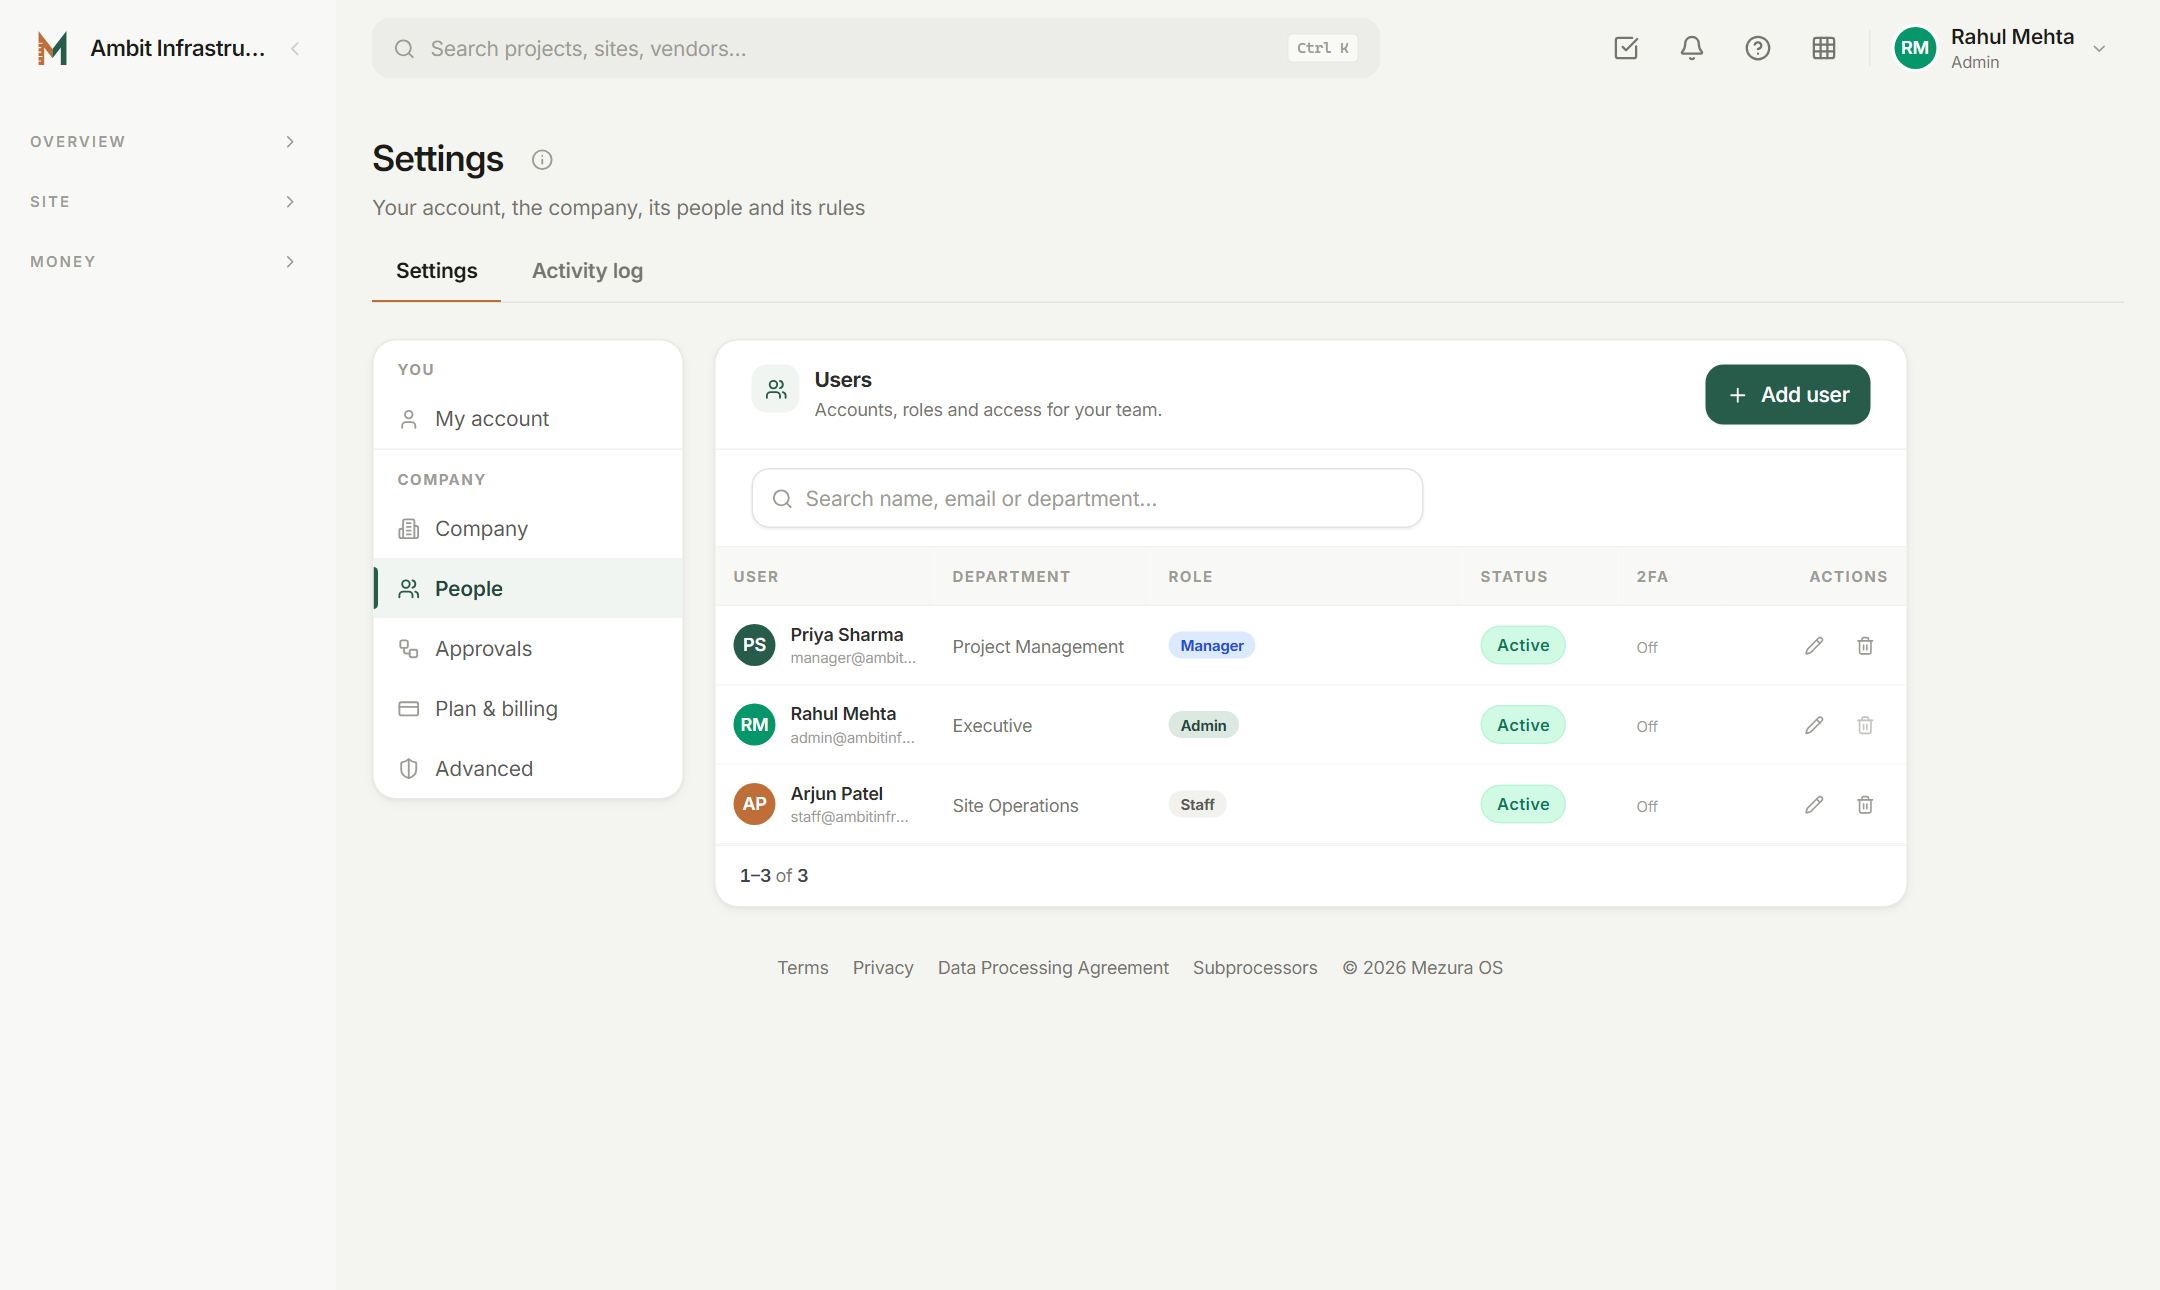The width and height of the screenshot is (2160, 1290).
Task: Edit Priya Sharma with pencil icon
Action: pyautogui.click(x=1814, y=646)
